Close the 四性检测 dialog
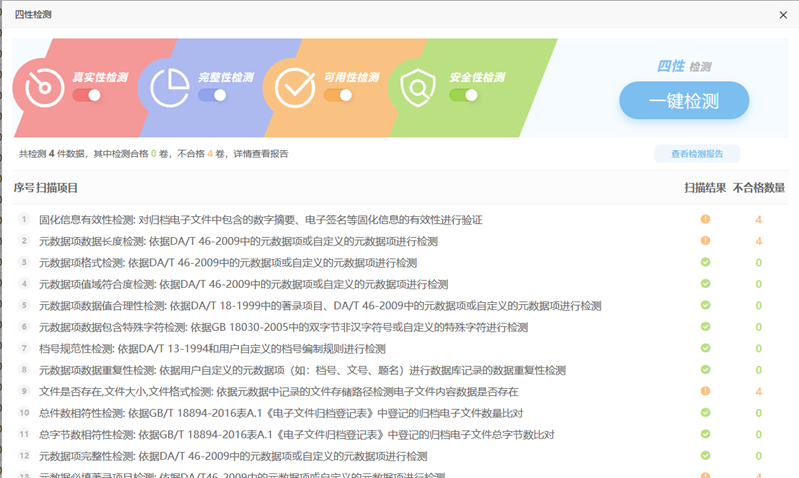The image size is (799, 478). 783,15
